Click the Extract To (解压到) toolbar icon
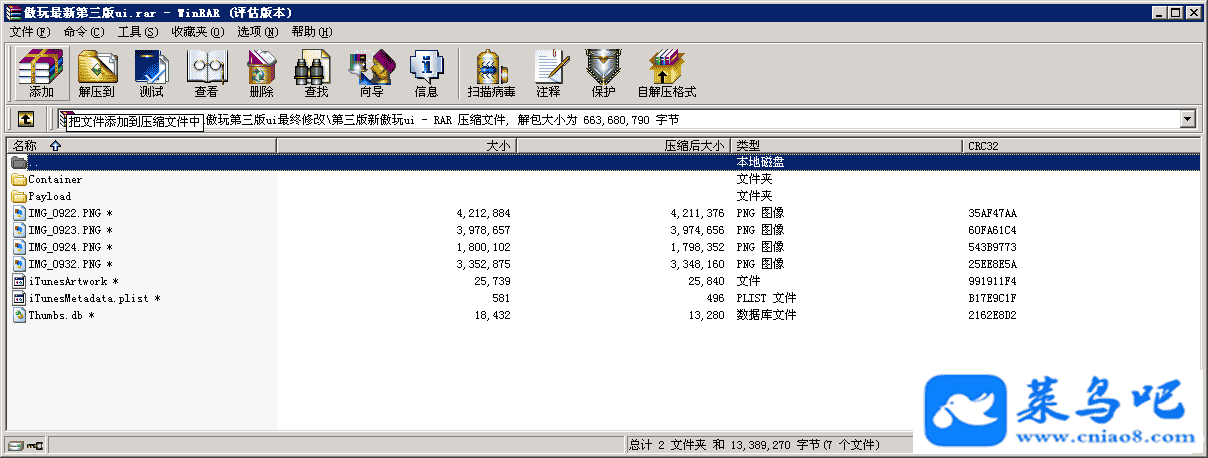 pyautogui.click(x=97, y=73)
